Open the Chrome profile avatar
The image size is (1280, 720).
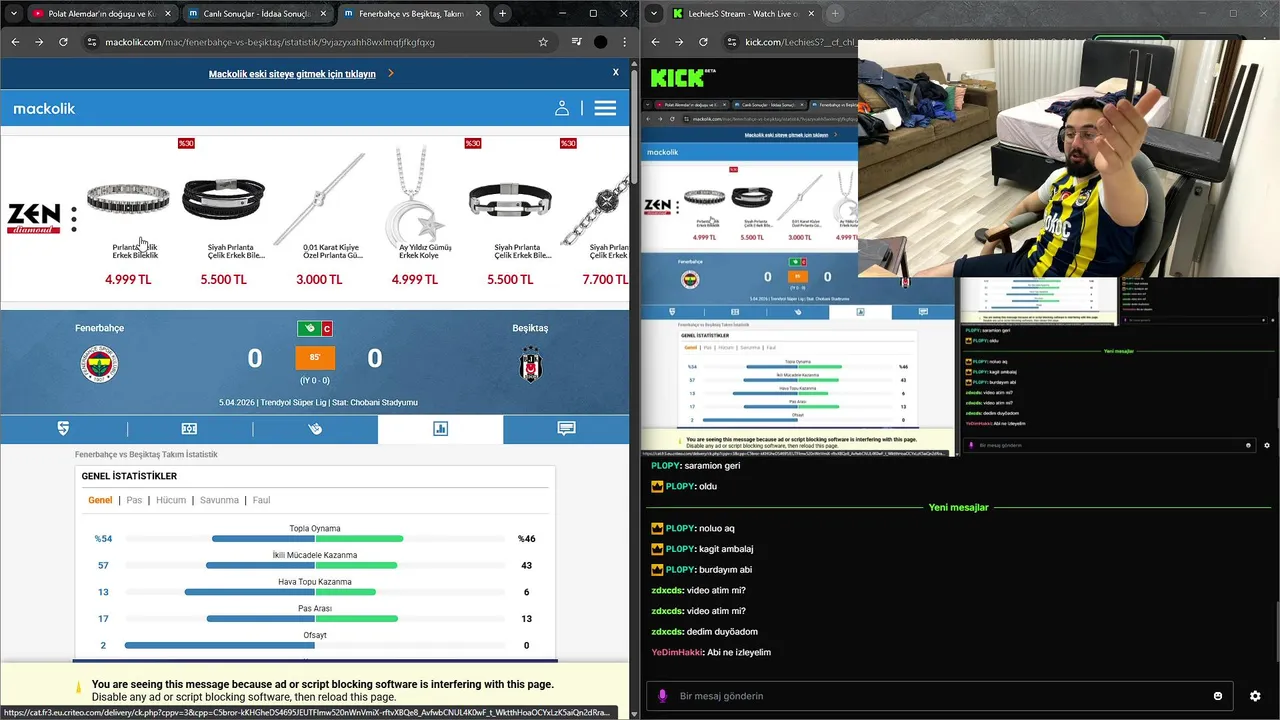tap(600, 42)
